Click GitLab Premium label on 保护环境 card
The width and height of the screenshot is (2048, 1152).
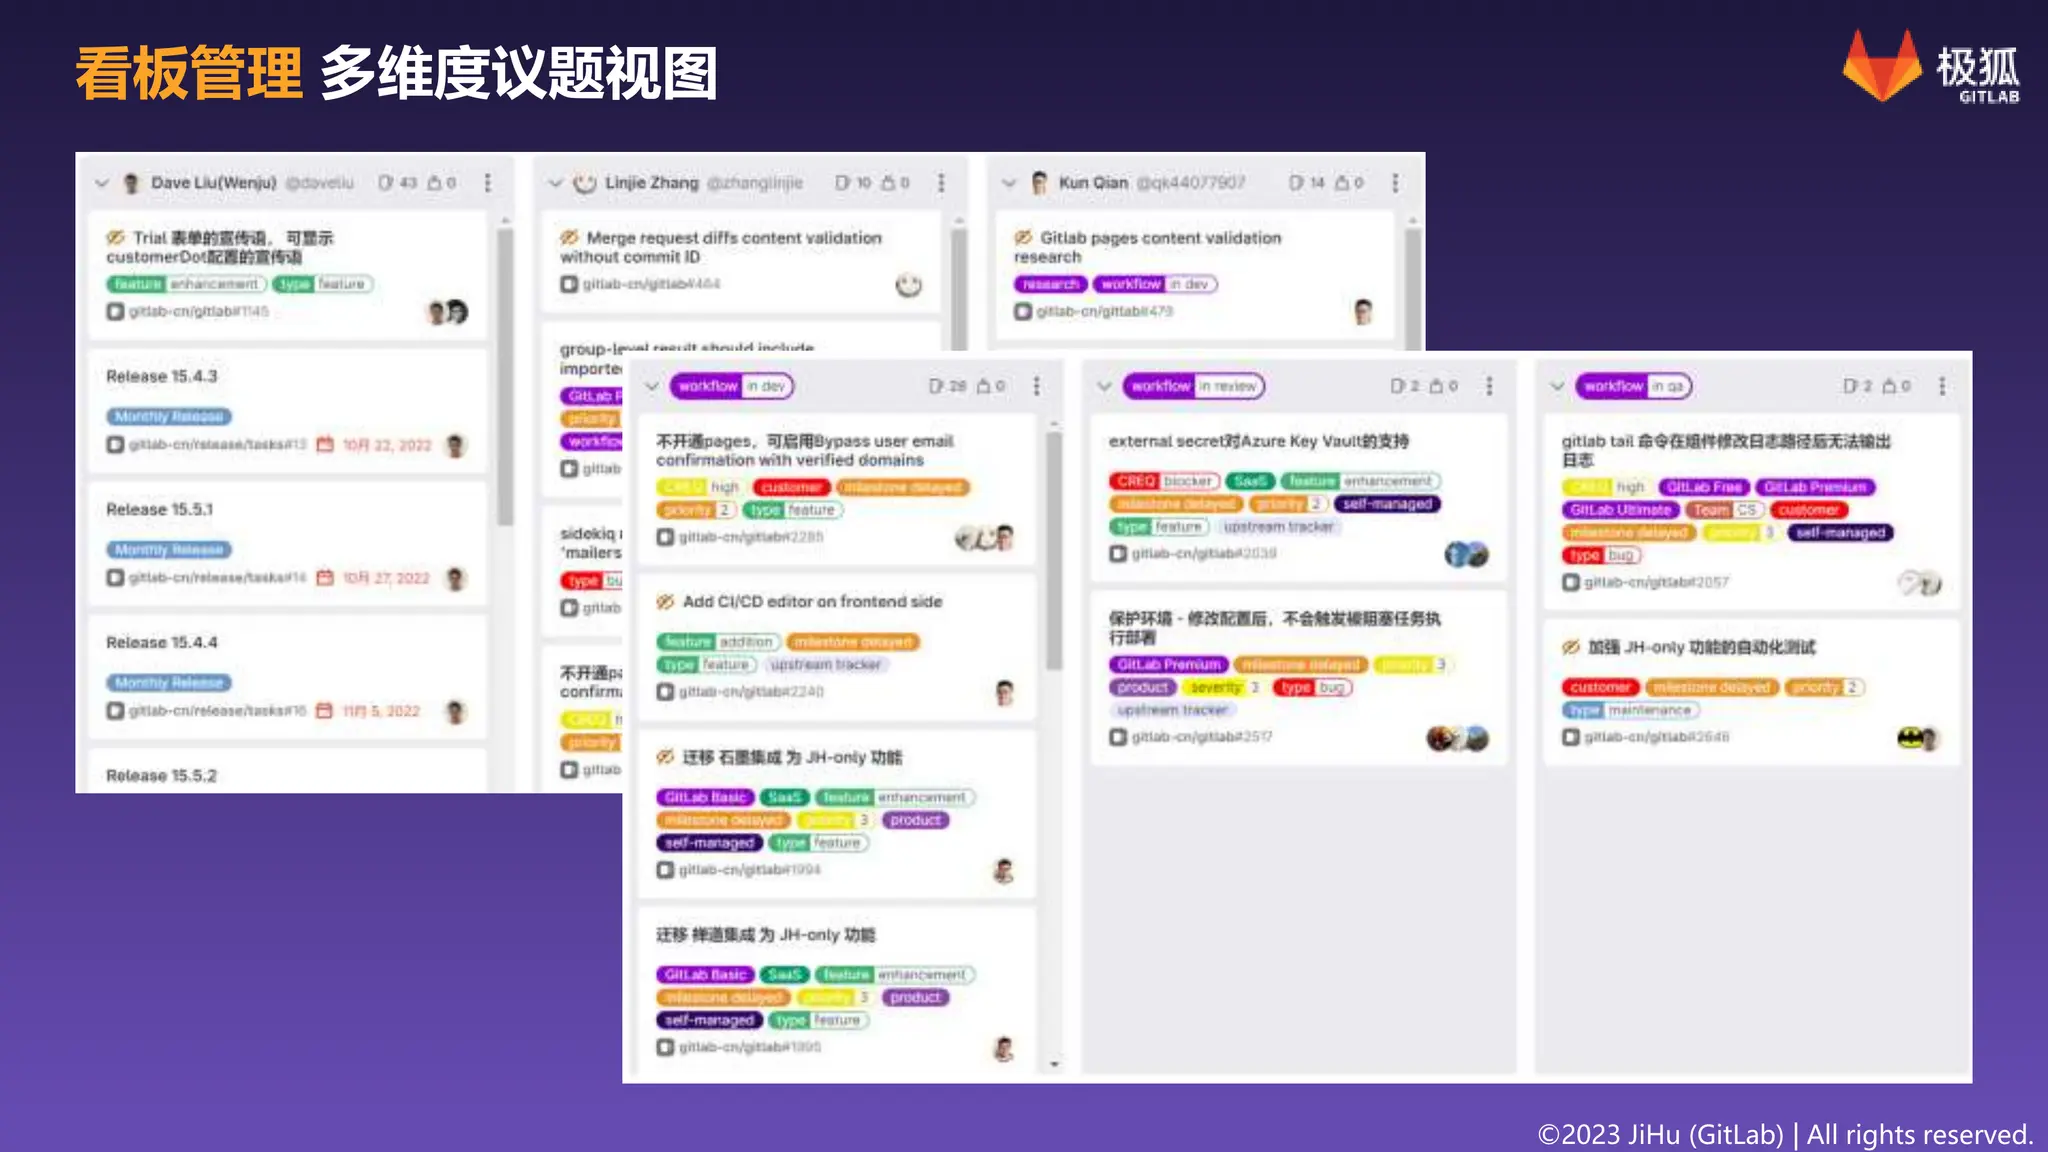[x=1168, y=665]
